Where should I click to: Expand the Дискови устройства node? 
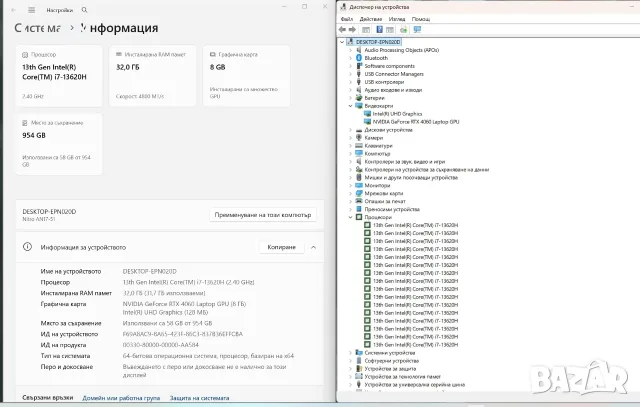[350, 130]
